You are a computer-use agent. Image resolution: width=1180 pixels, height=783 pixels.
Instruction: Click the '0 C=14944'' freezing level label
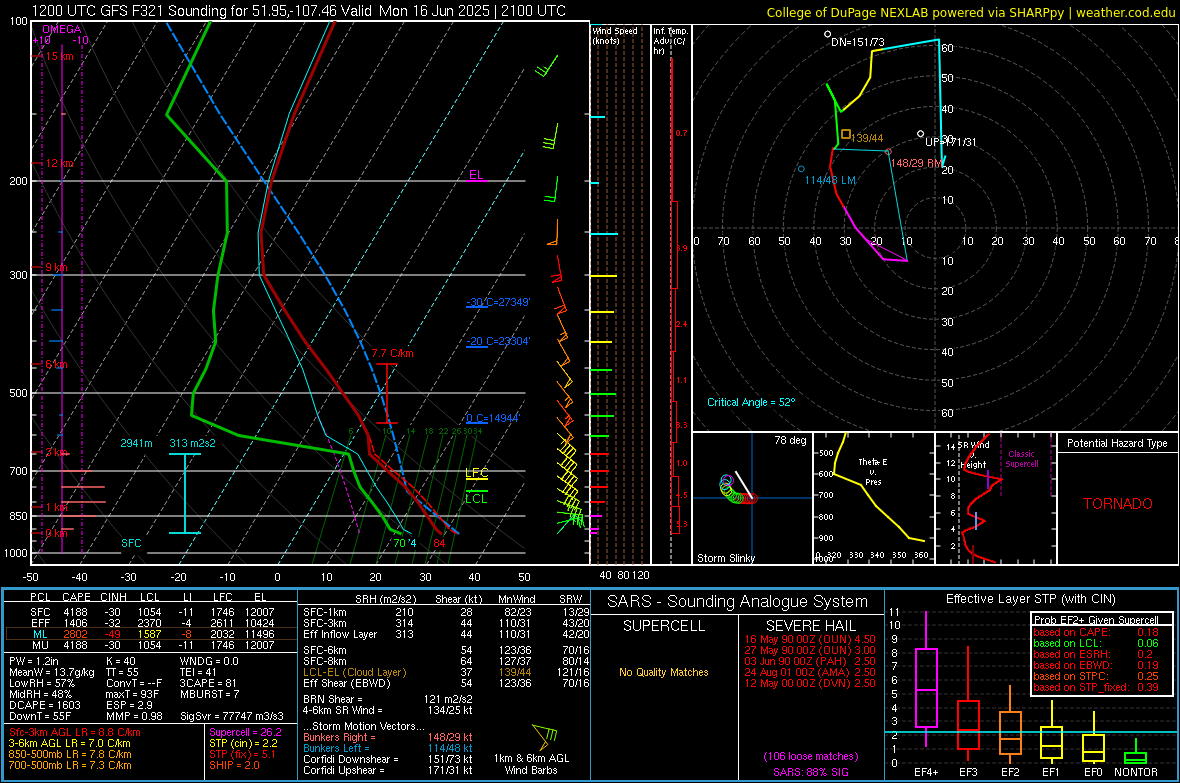tap(493, 418)
